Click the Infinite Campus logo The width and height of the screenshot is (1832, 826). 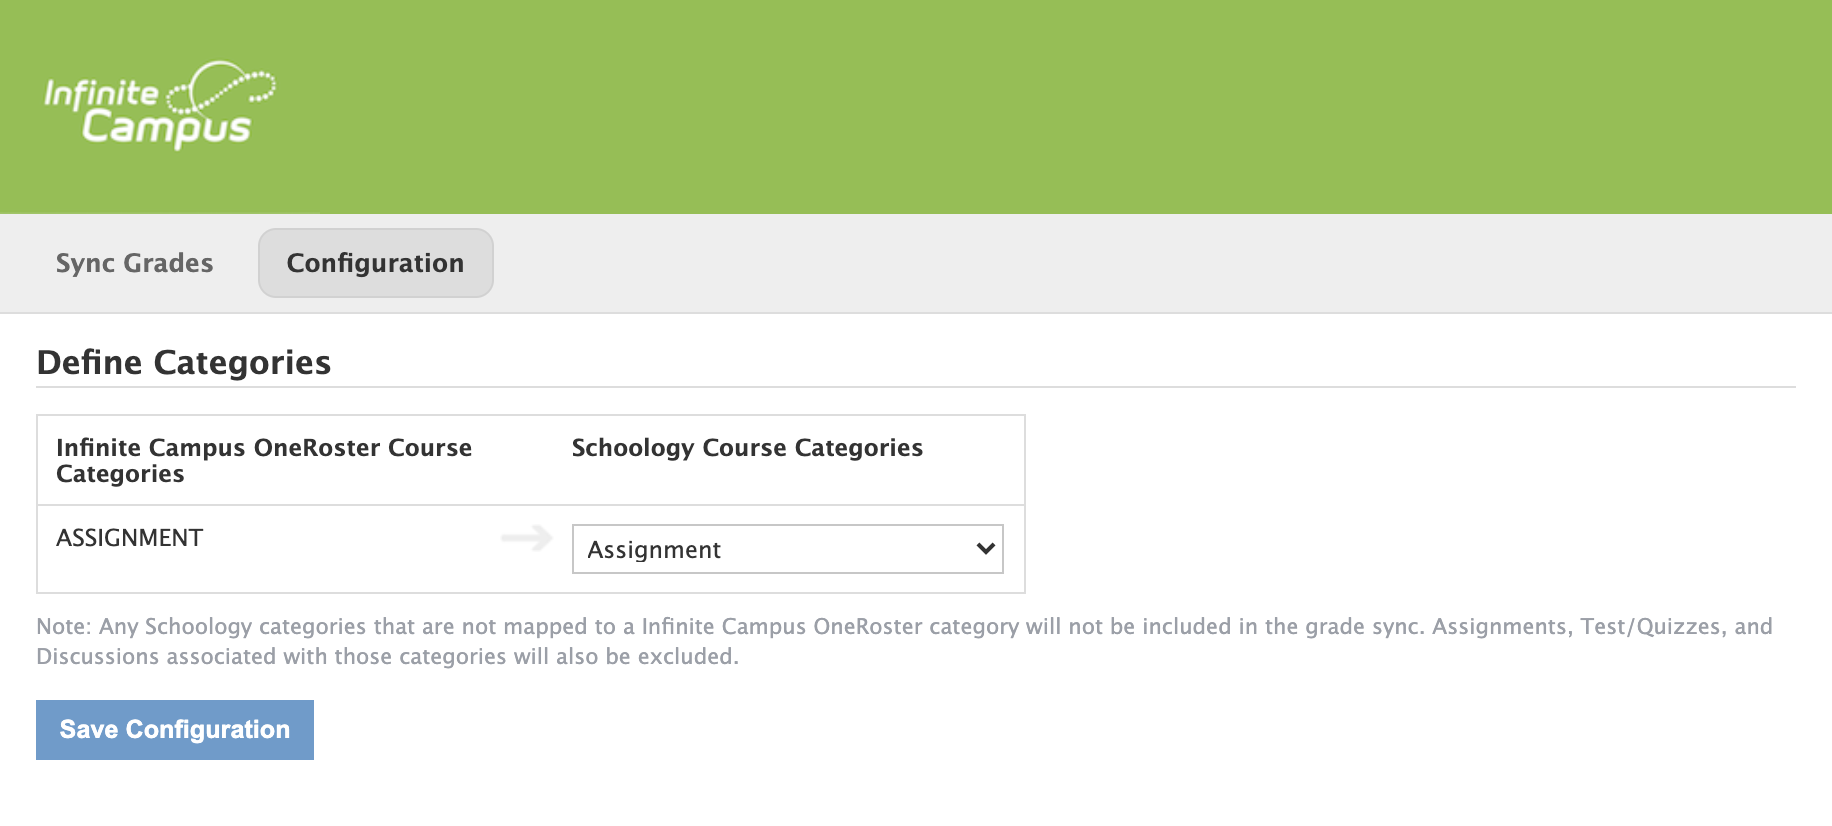pyautogui.click(x=160, y=106)
